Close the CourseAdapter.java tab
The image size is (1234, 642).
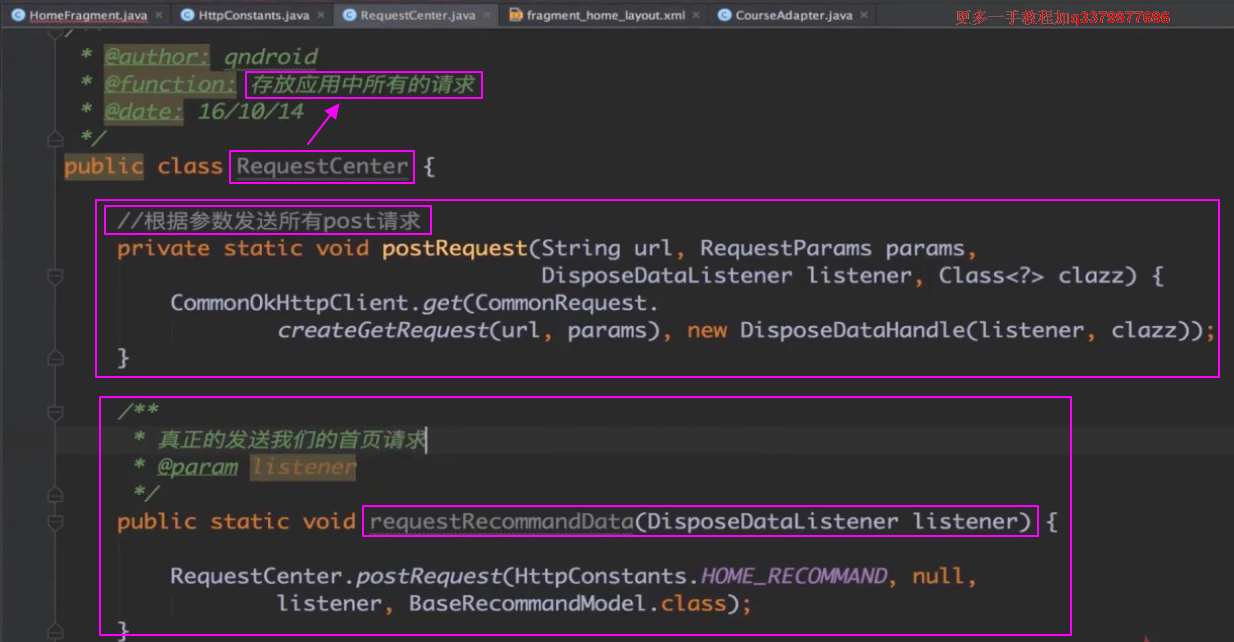[864, 16]
